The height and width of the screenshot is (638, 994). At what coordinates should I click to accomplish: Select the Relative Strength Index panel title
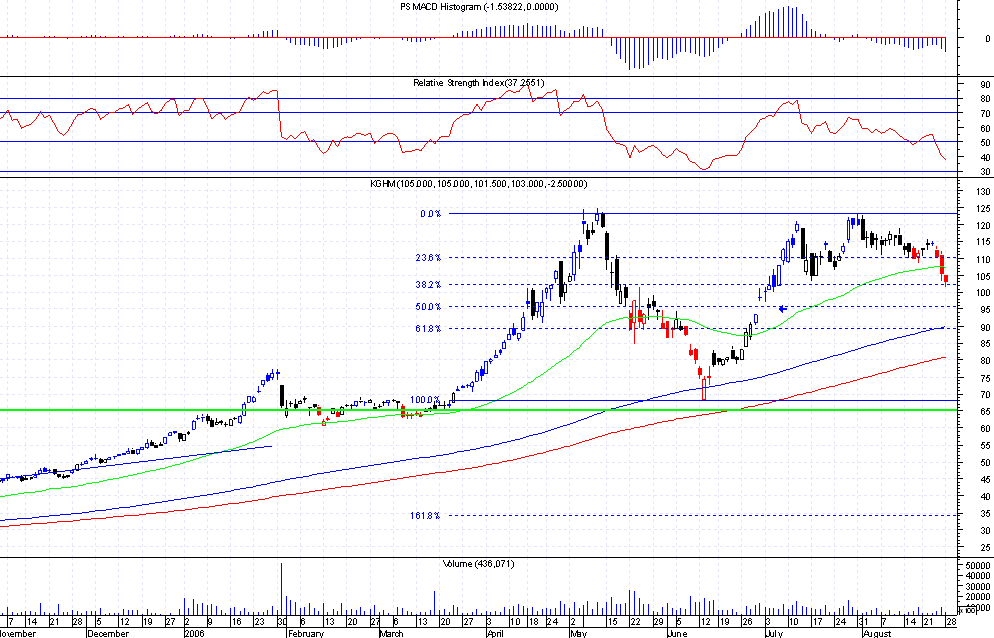[478, 82]
